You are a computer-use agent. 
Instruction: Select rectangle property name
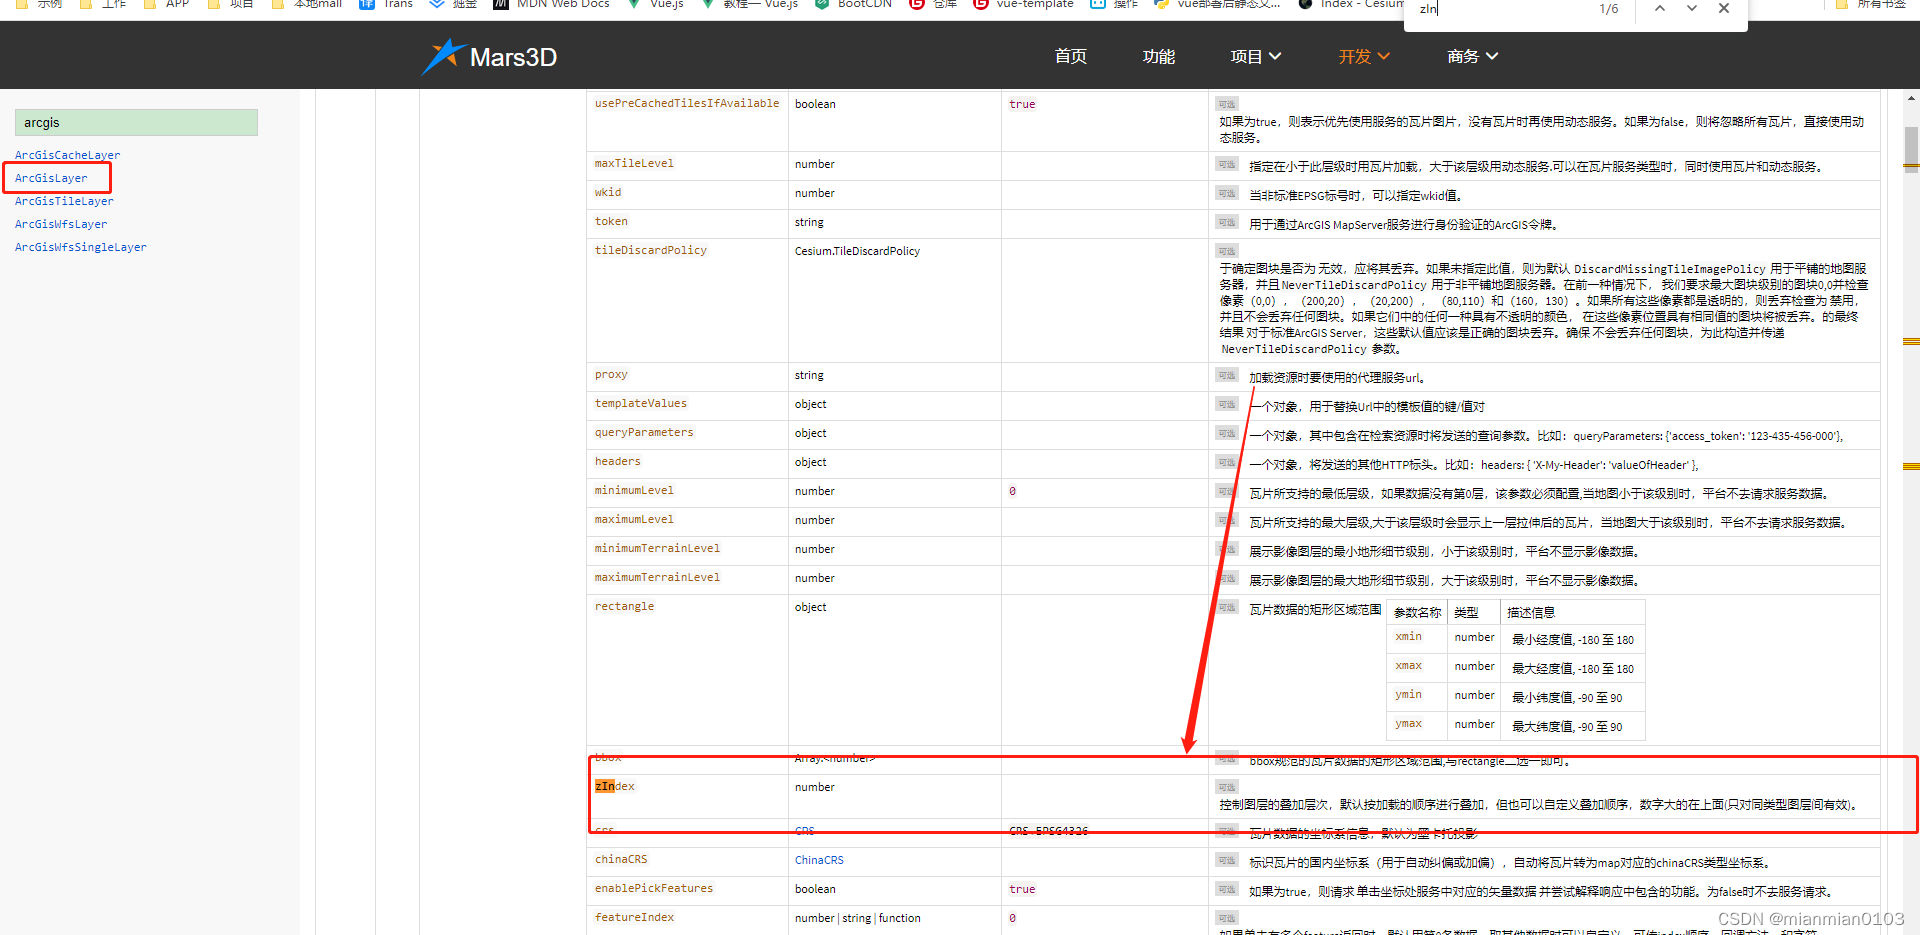click(x=624, y=606)
